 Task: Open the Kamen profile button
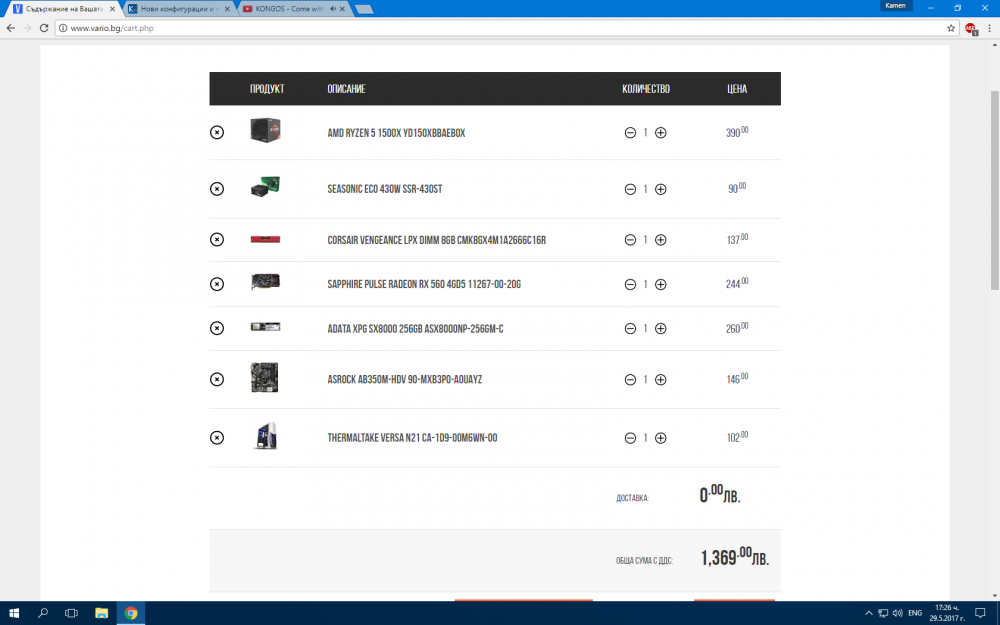point(895,6)
